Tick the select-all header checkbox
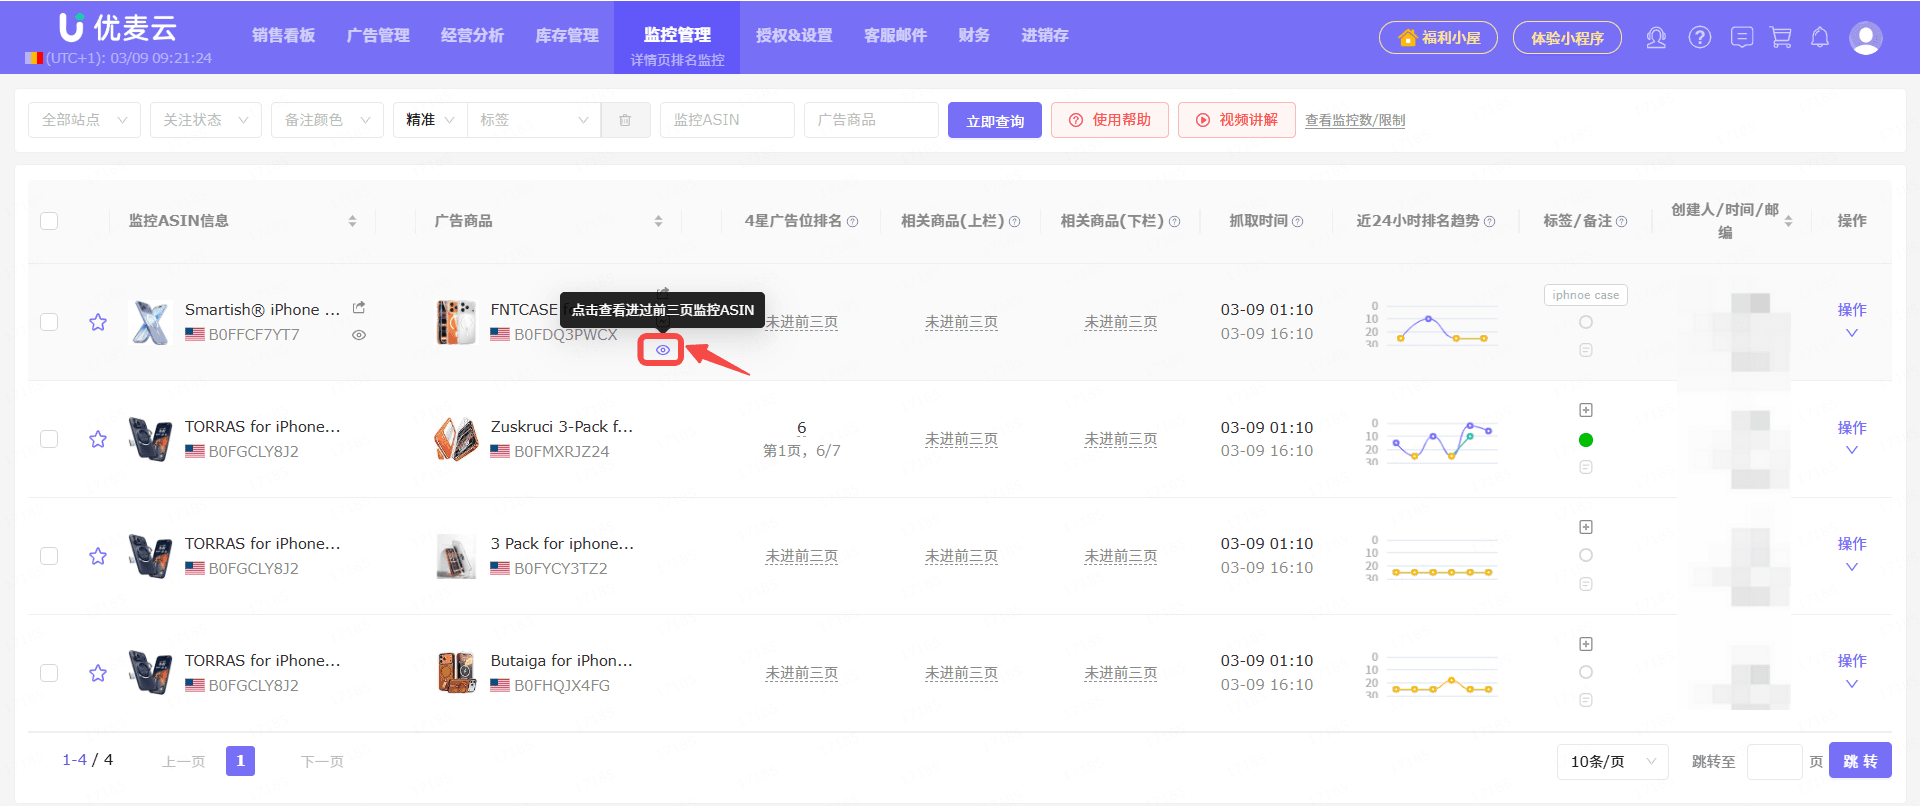This screenshot has height=806, width=1920. [49, 221]
